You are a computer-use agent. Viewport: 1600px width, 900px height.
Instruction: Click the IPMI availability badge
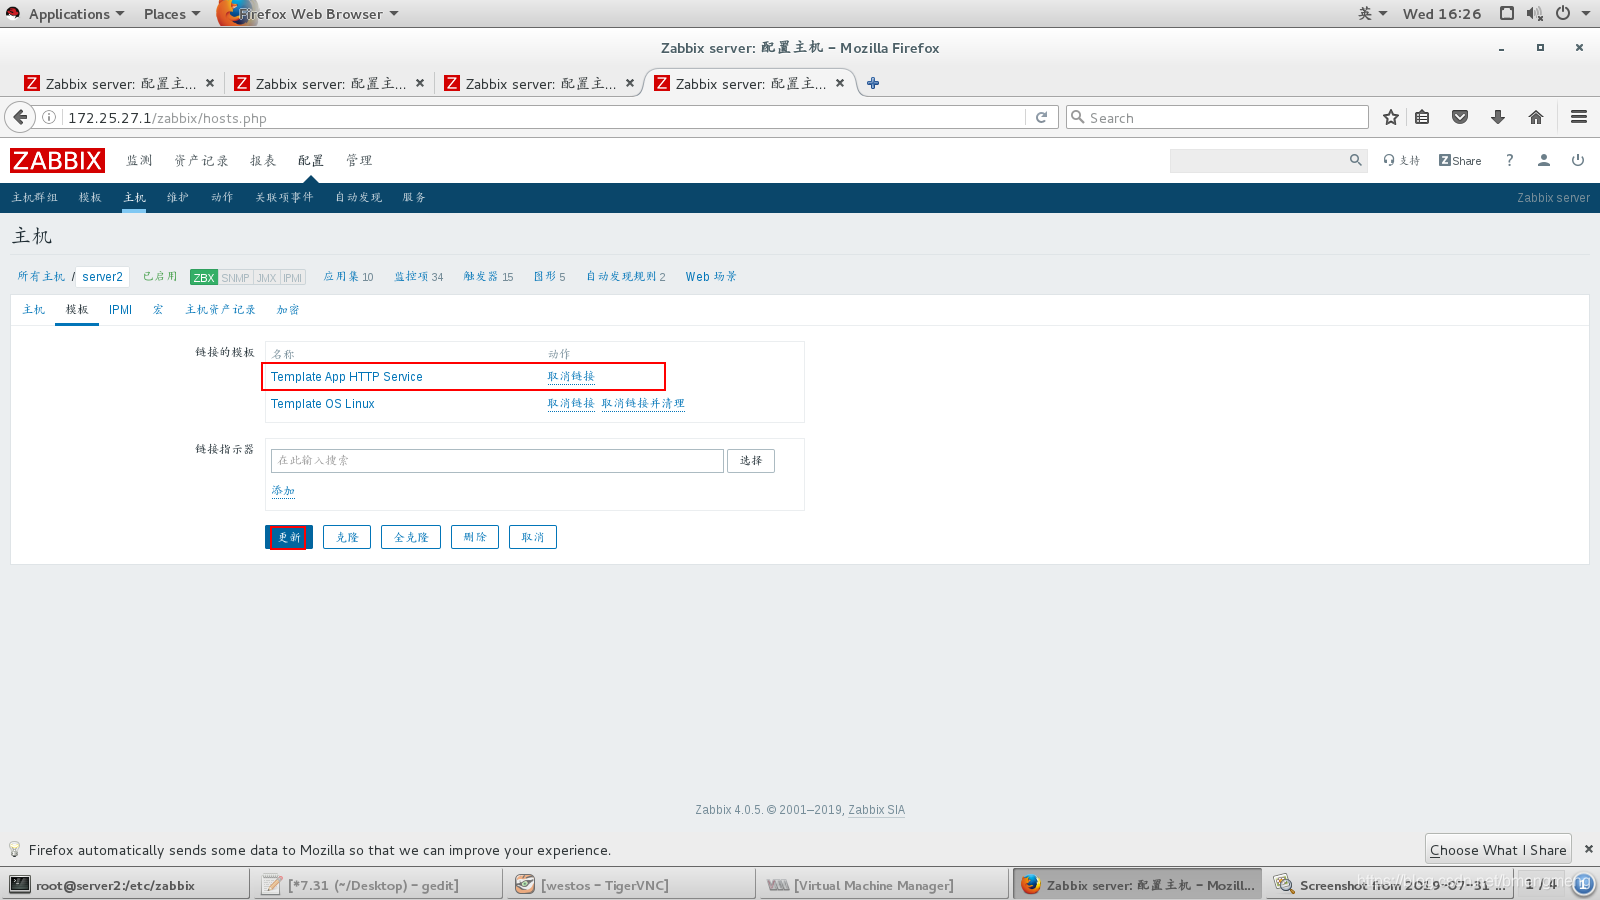pyautogui.click(x=293, y=277)
